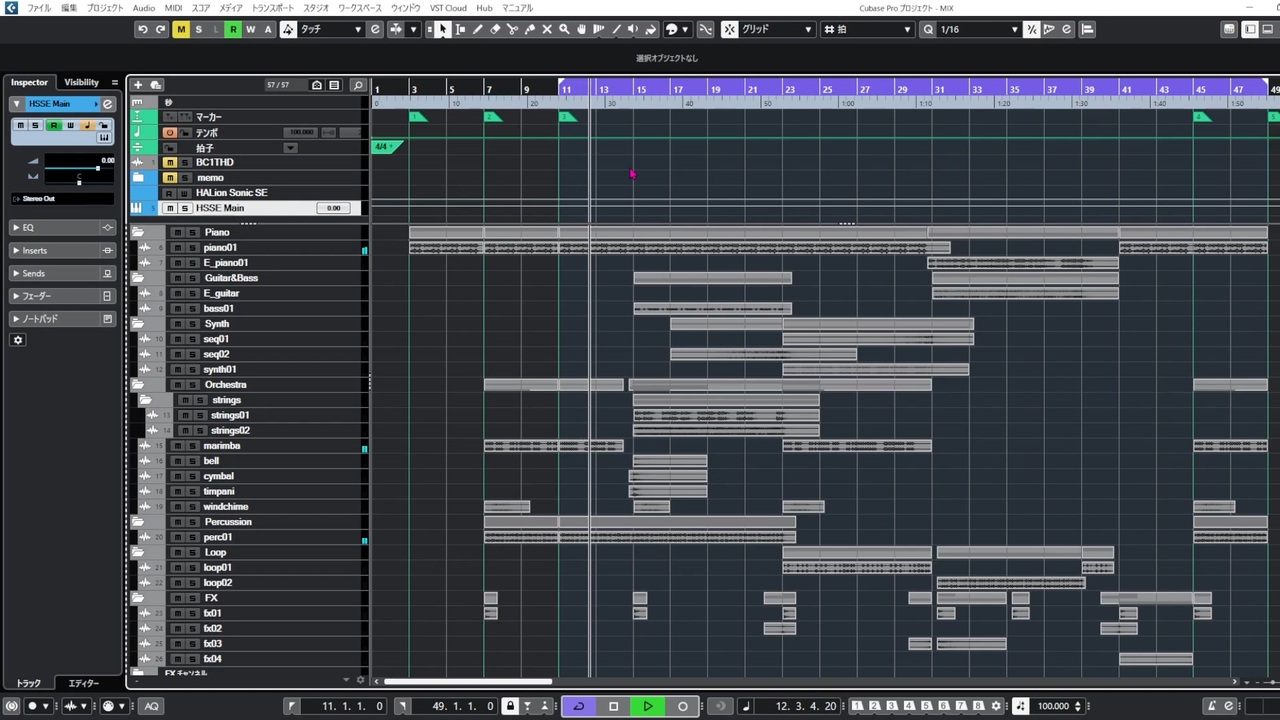Open the ファイル menu

(x=38, y=8)
